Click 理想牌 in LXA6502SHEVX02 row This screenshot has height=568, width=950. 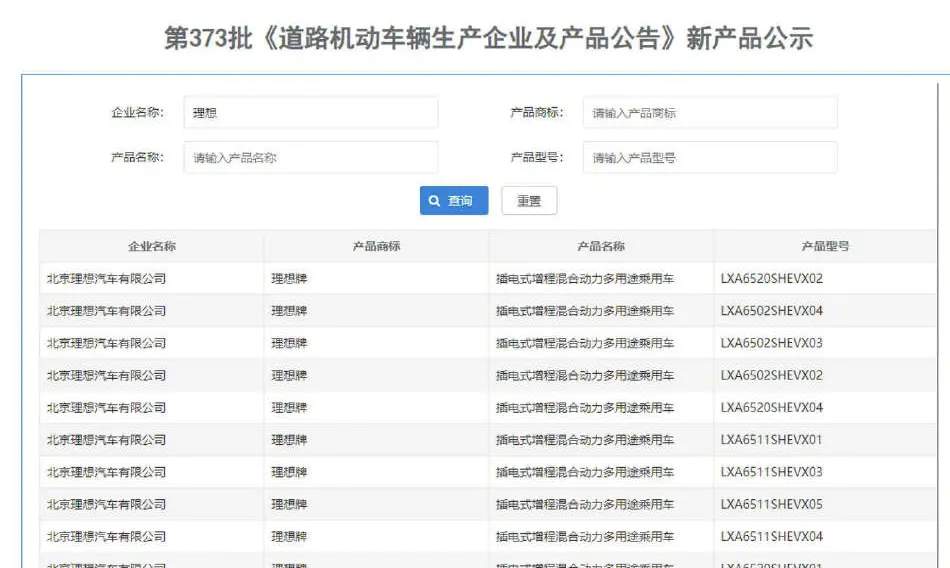289,375
